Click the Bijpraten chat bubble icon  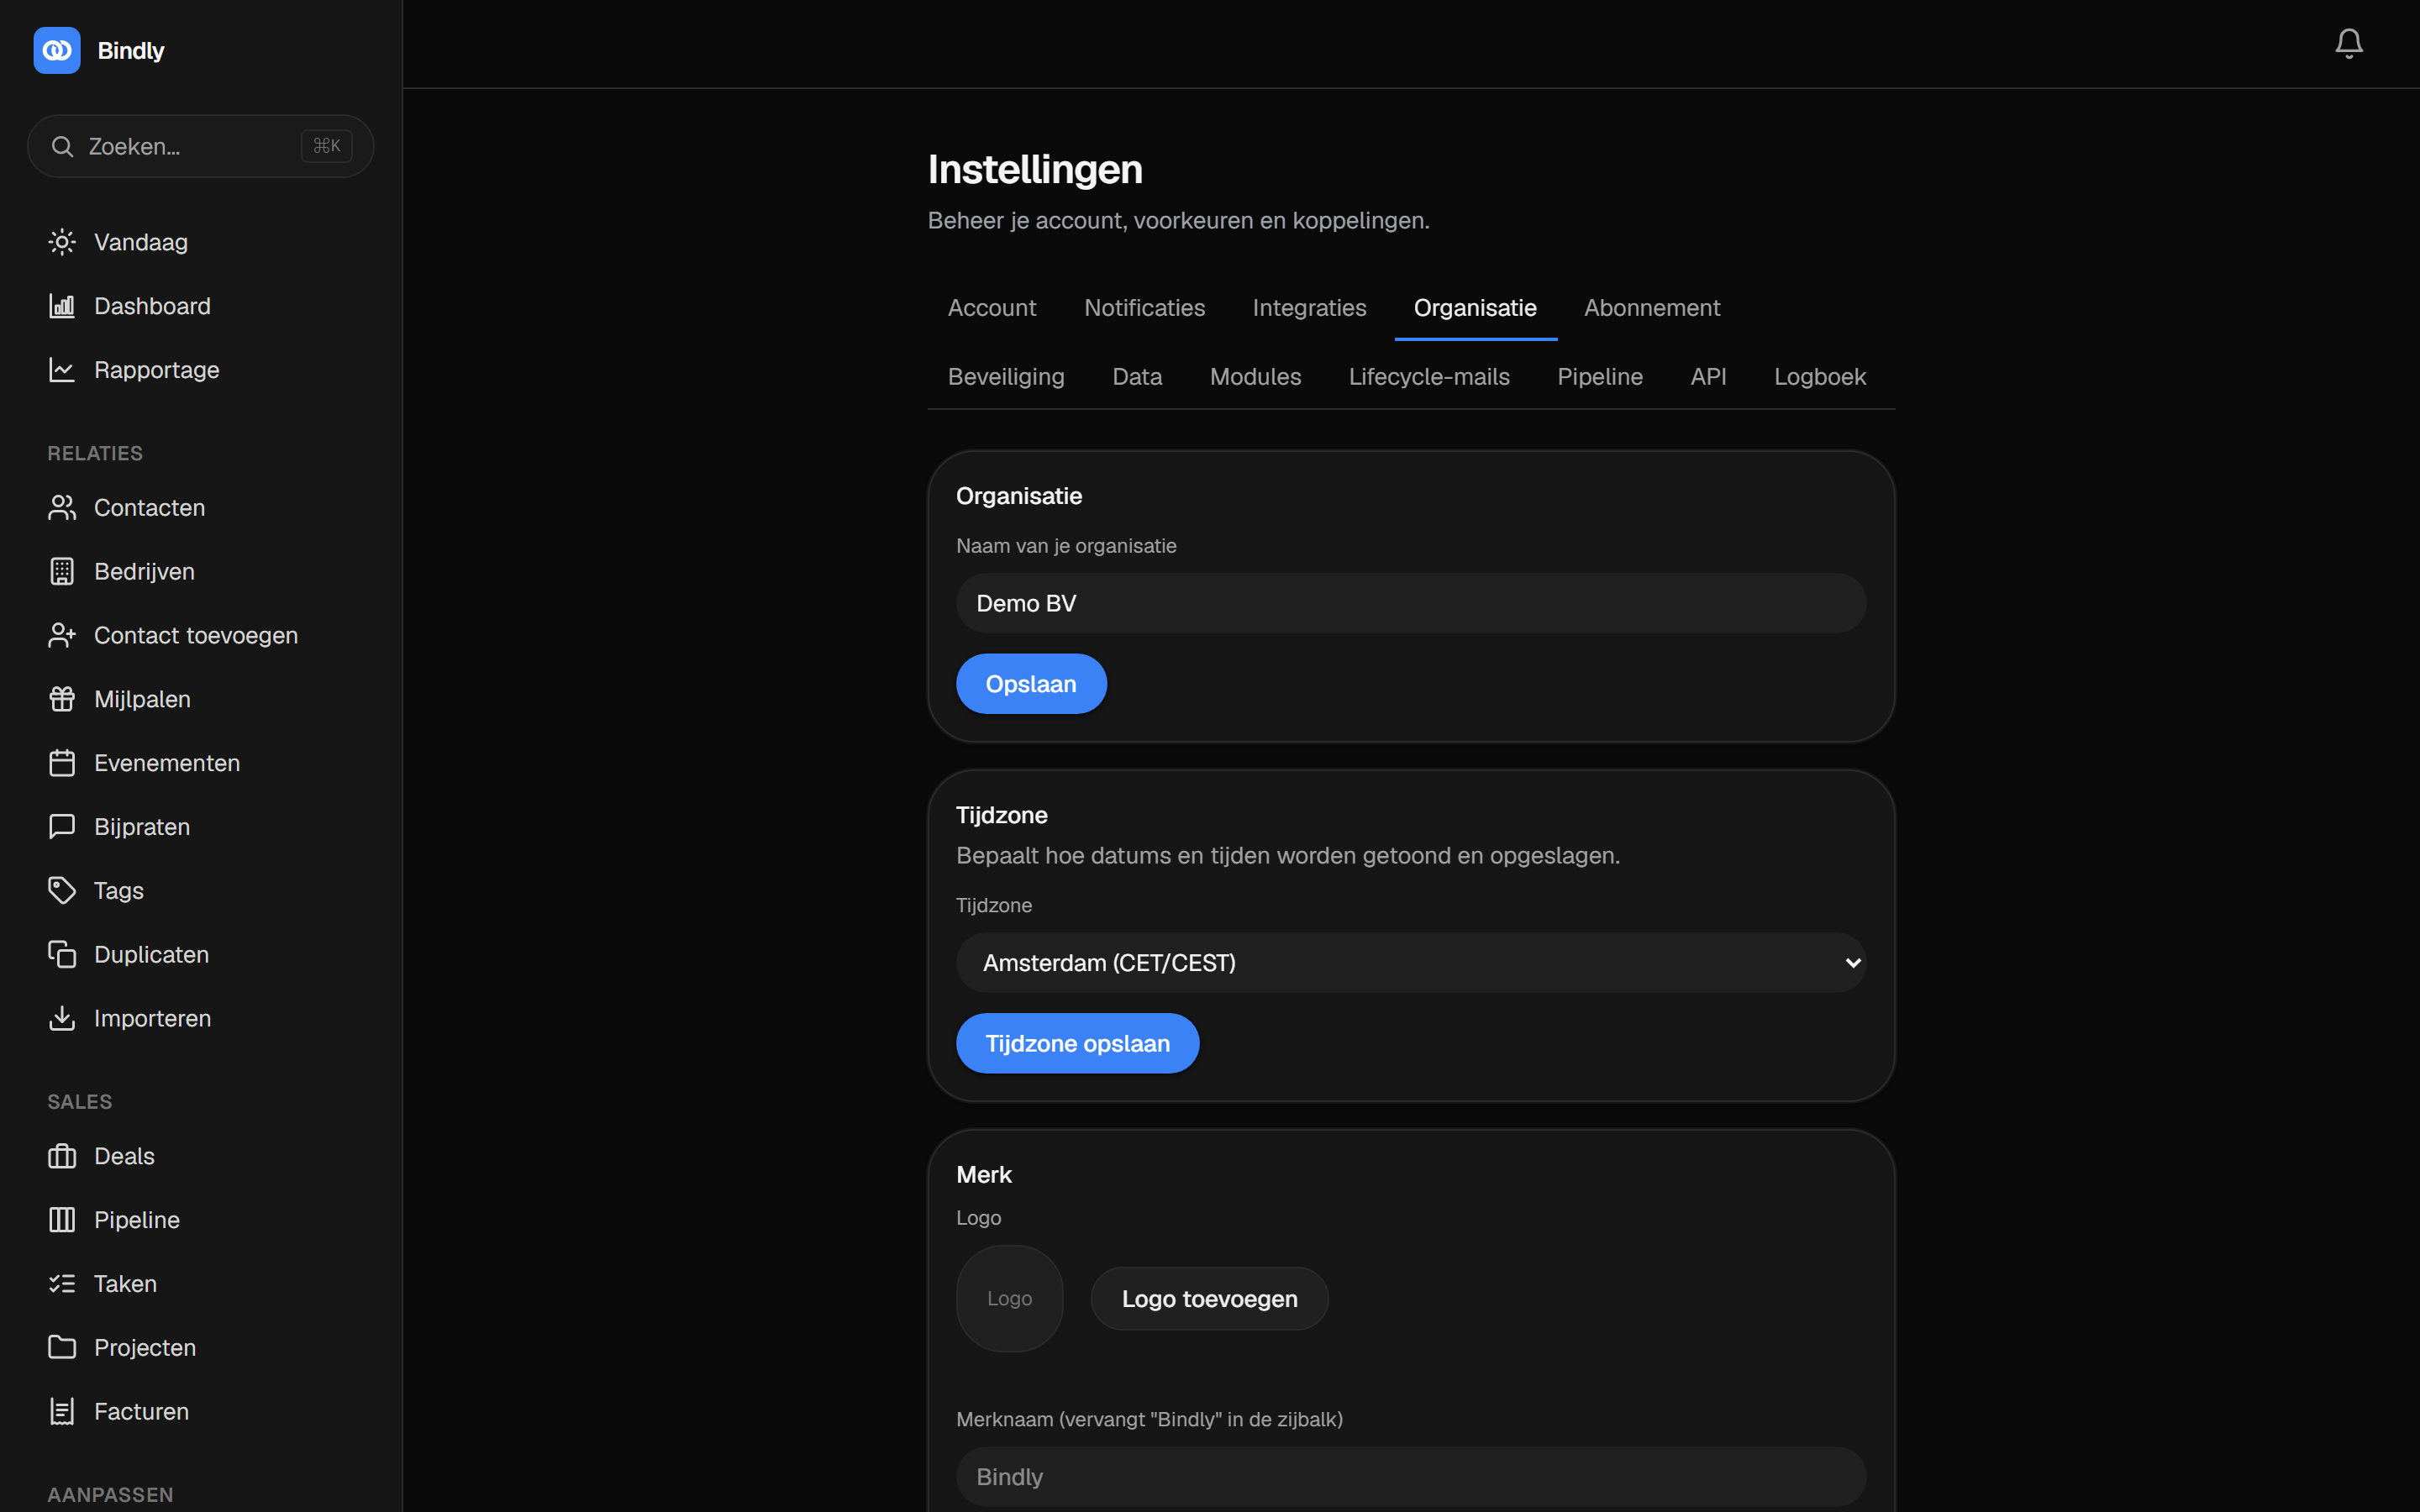[62, 827]
